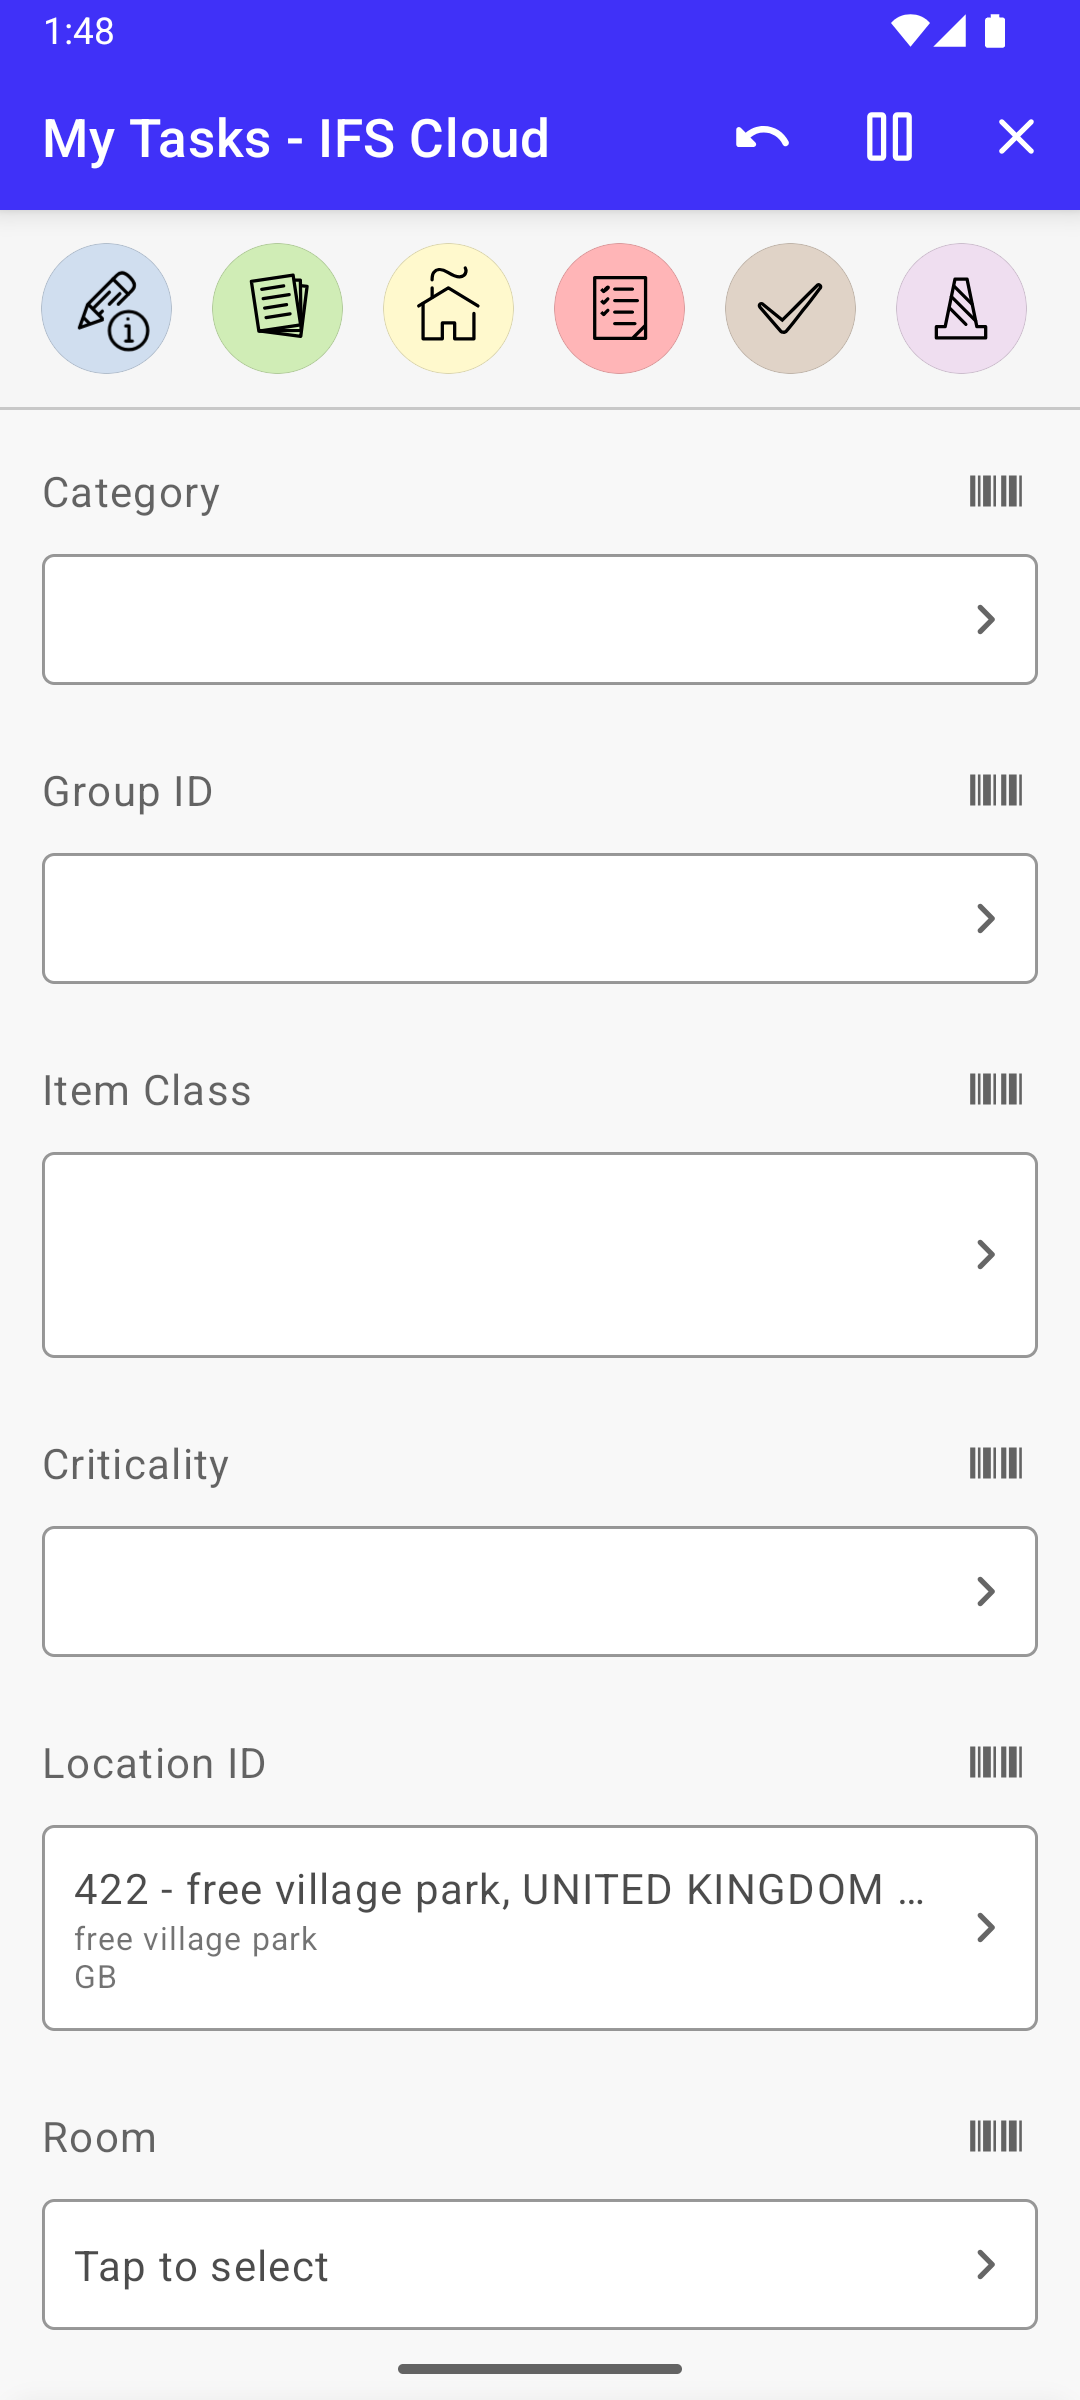Image resolution: width=1080 pixels, height=2400 pixels.
Task: Tap the beige checkmark icon
Action: click(790, 308)
